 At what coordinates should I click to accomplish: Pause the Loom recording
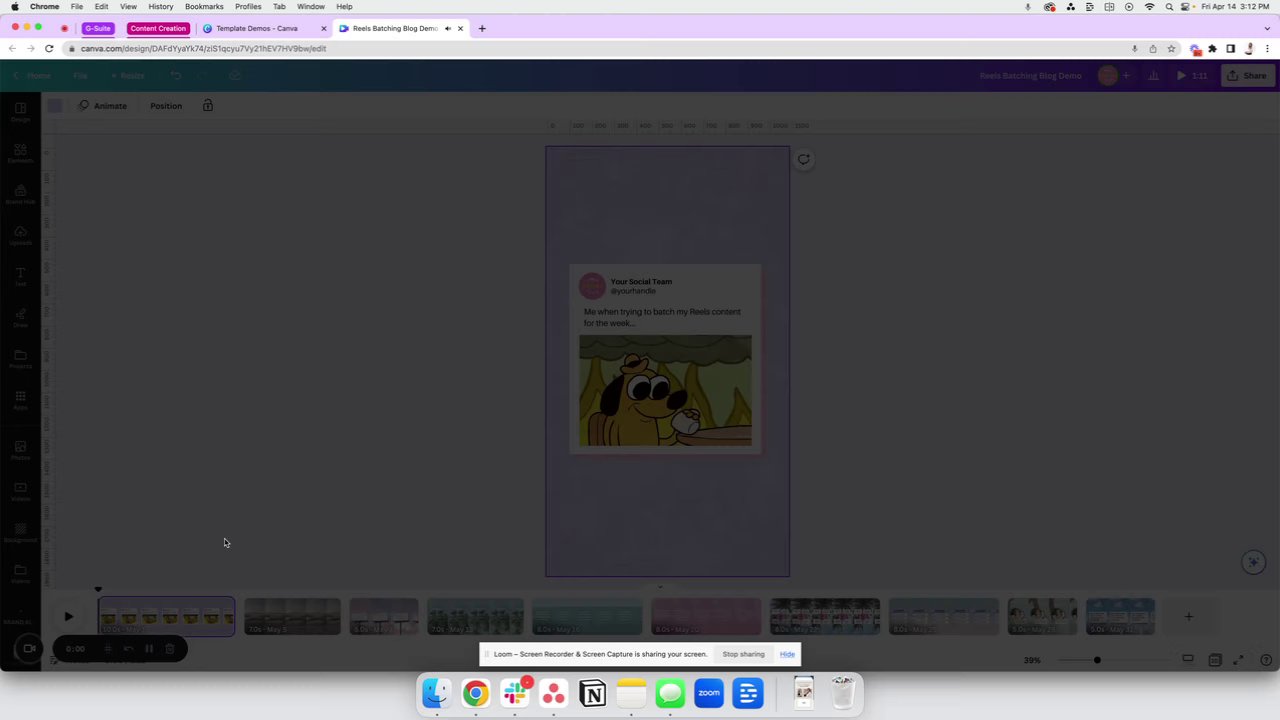(149, 649)
